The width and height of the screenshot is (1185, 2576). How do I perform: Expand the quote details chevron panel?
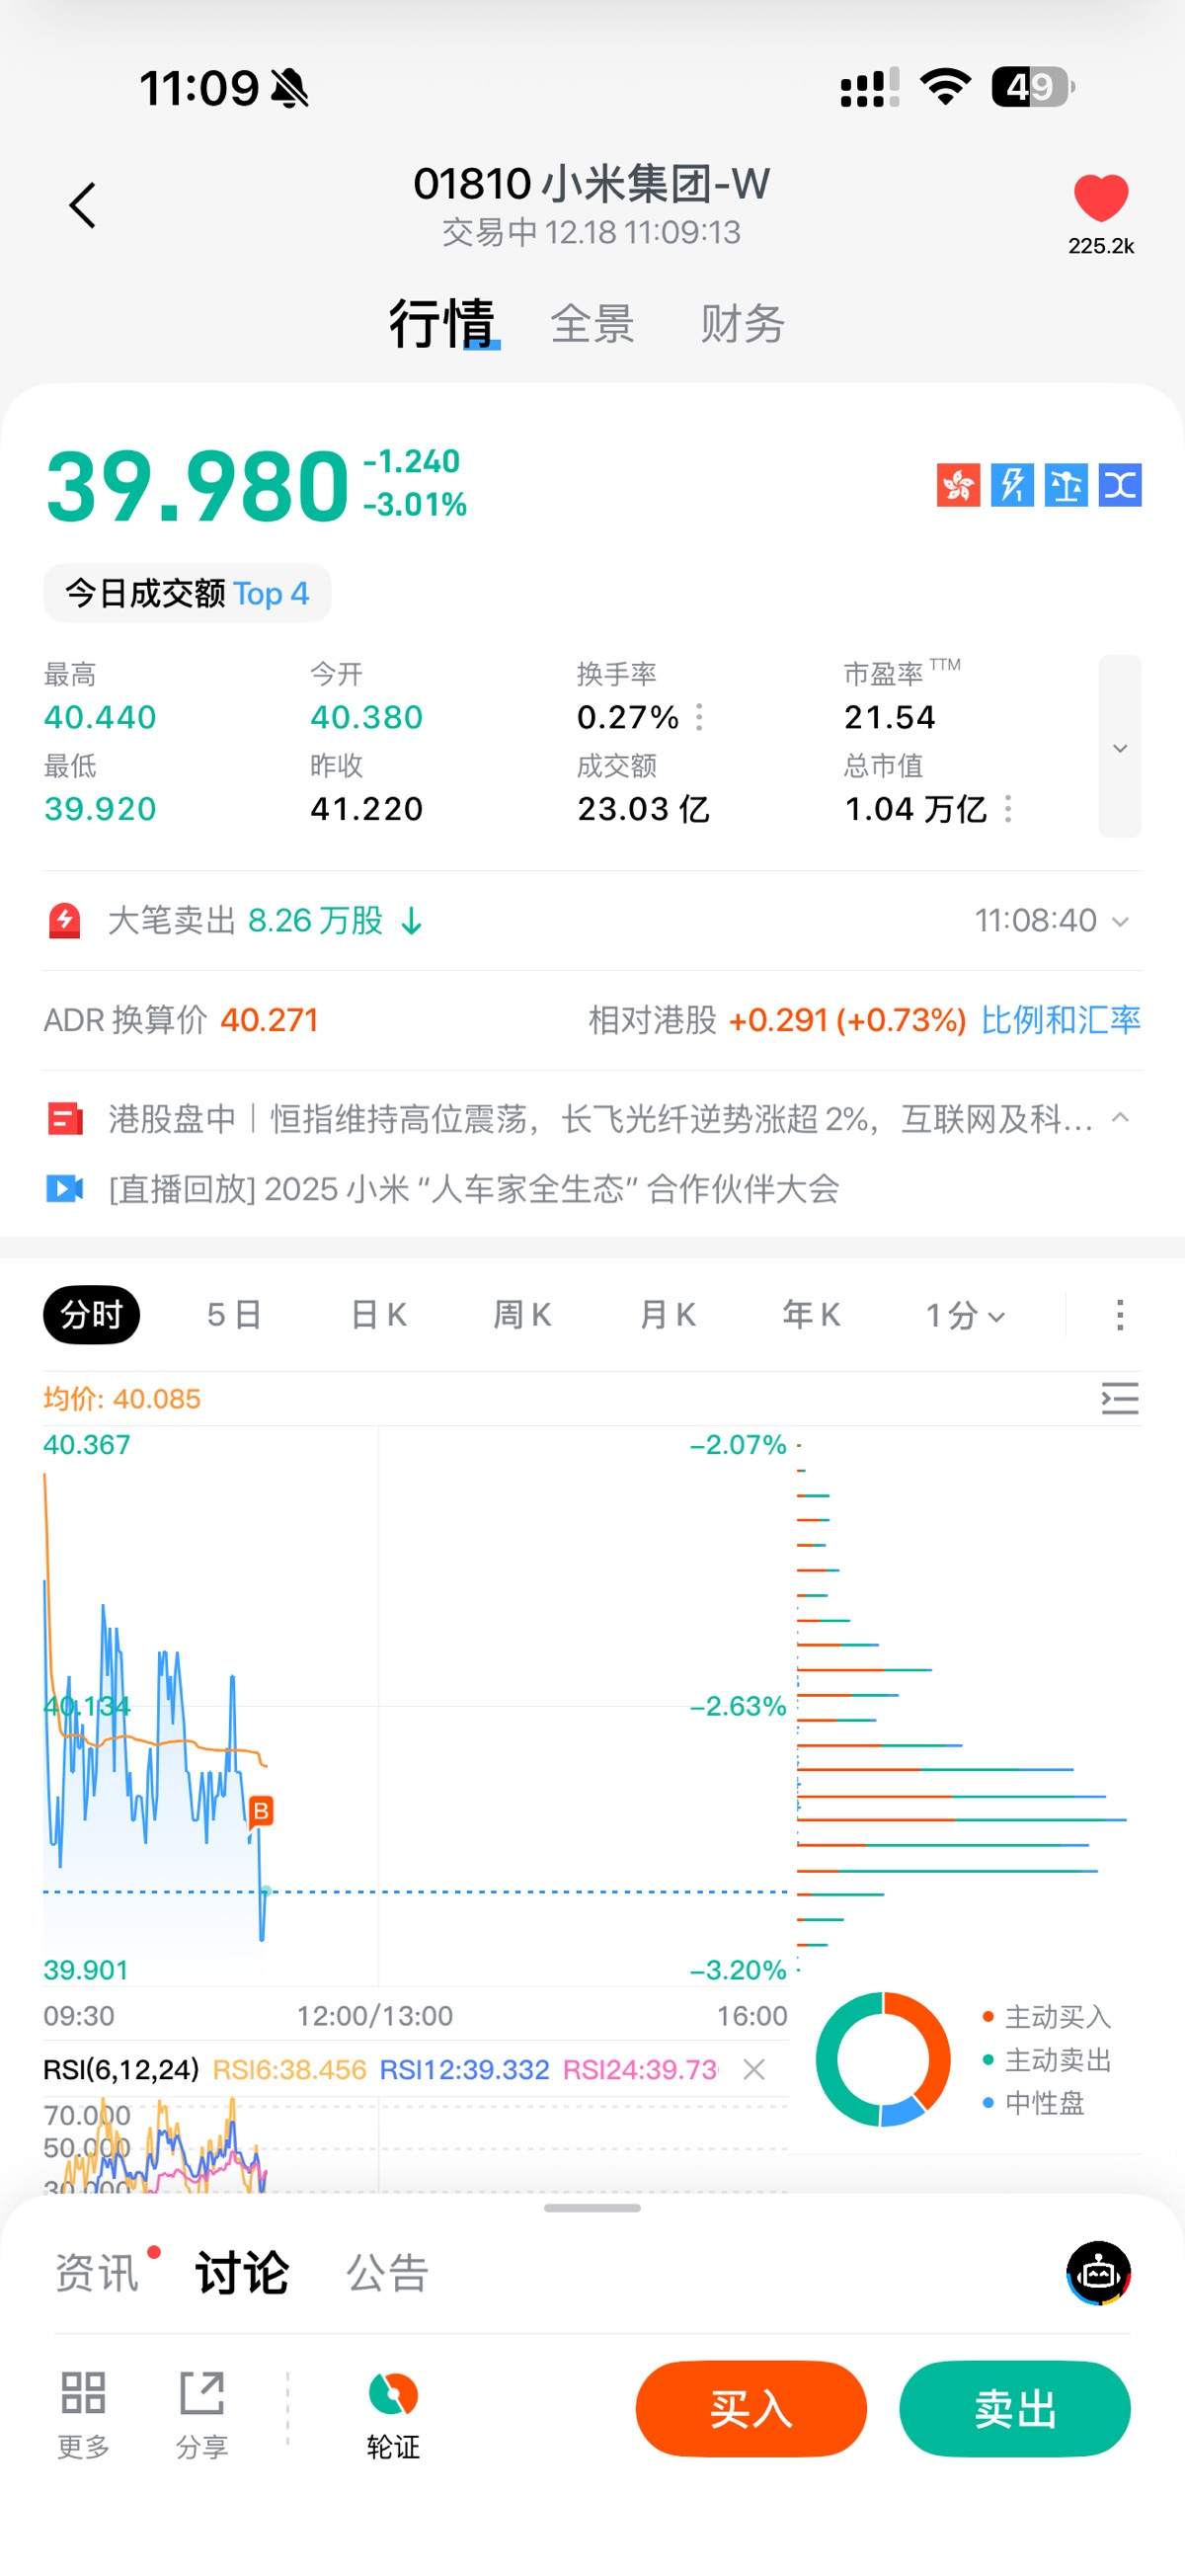1120,747
